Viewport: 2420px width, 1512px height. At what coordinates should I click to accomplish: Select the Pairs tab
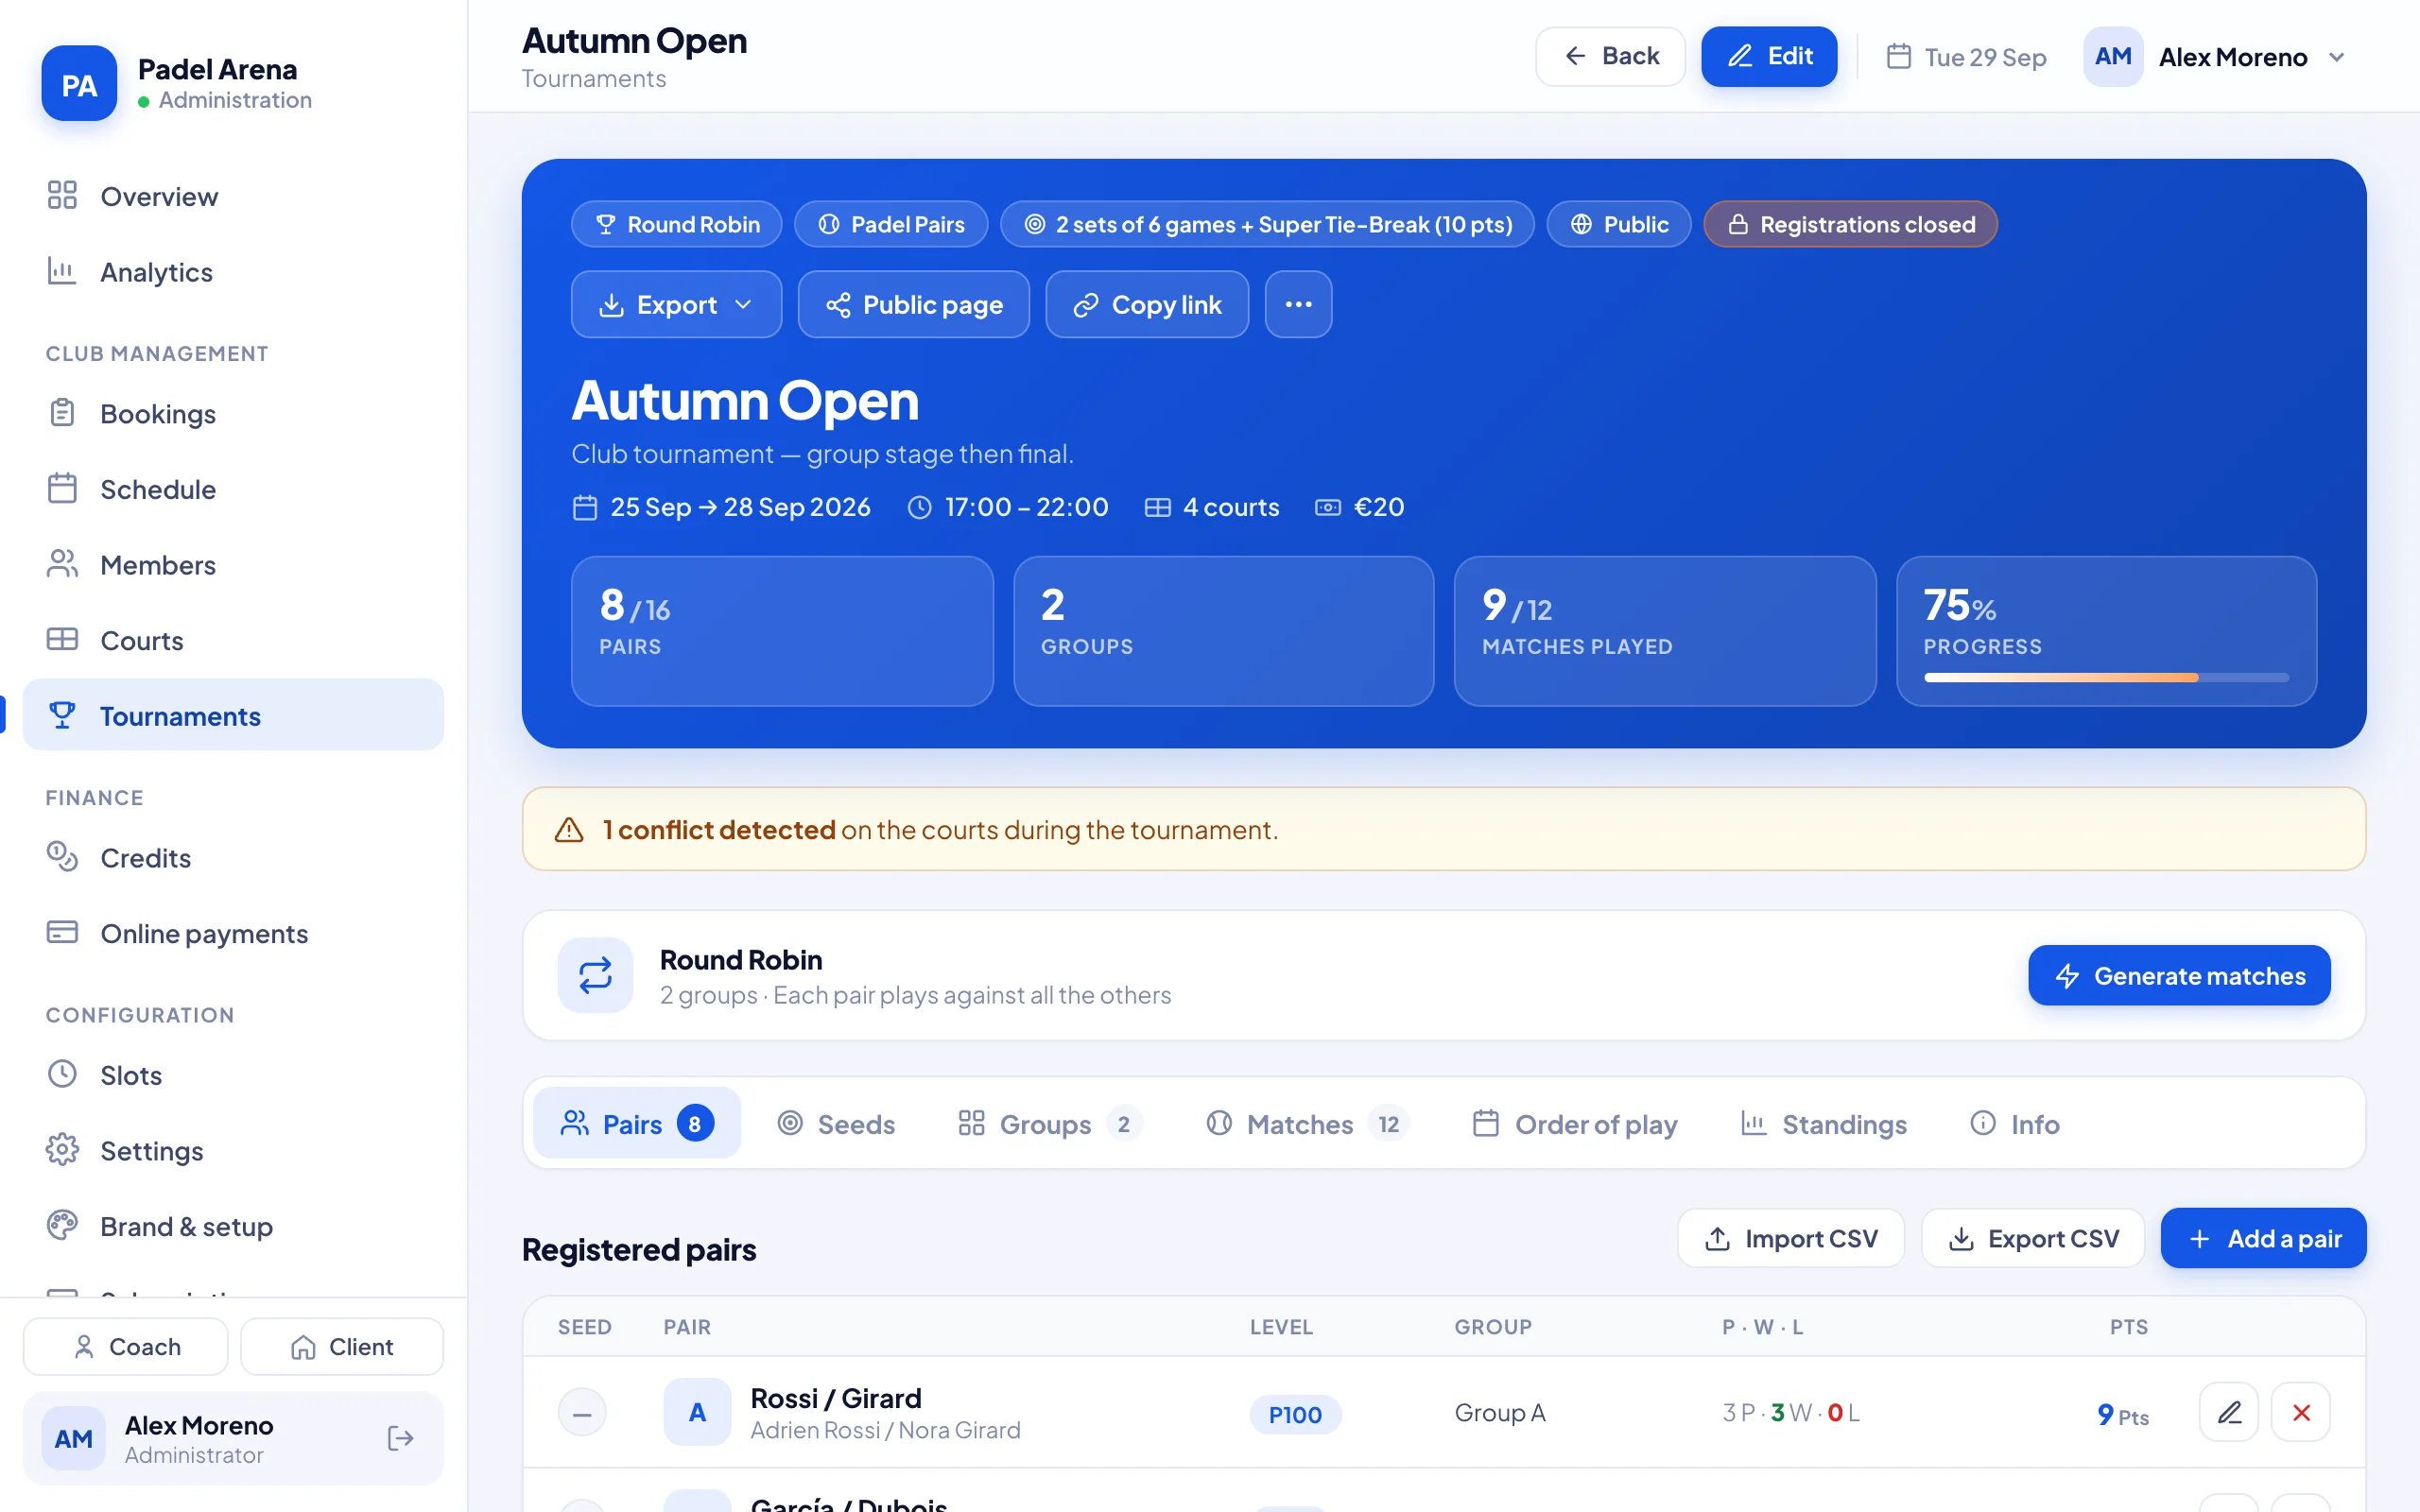pos(637,1124)
